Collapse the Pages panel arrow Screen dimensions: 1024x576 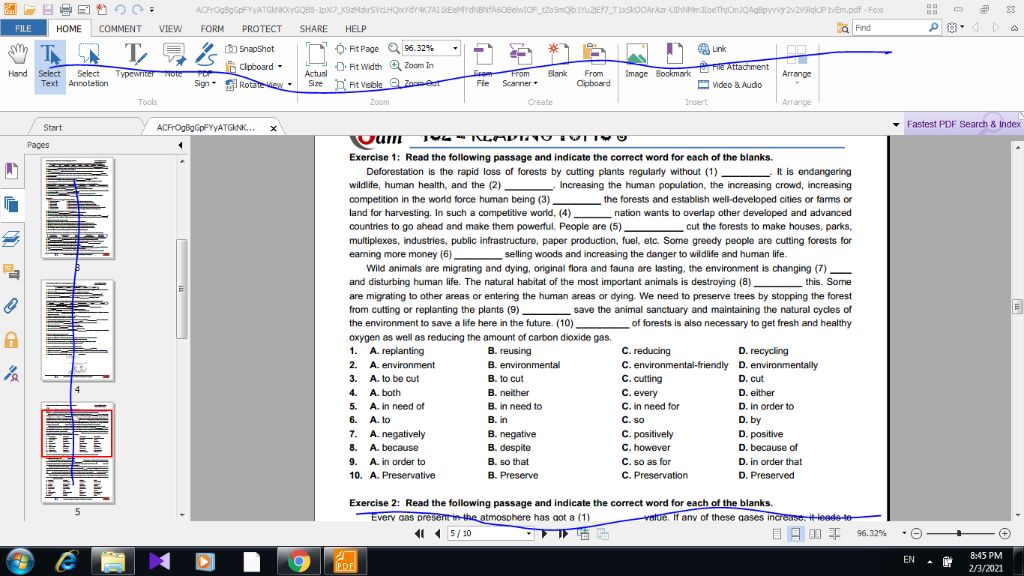click(180, 145)
